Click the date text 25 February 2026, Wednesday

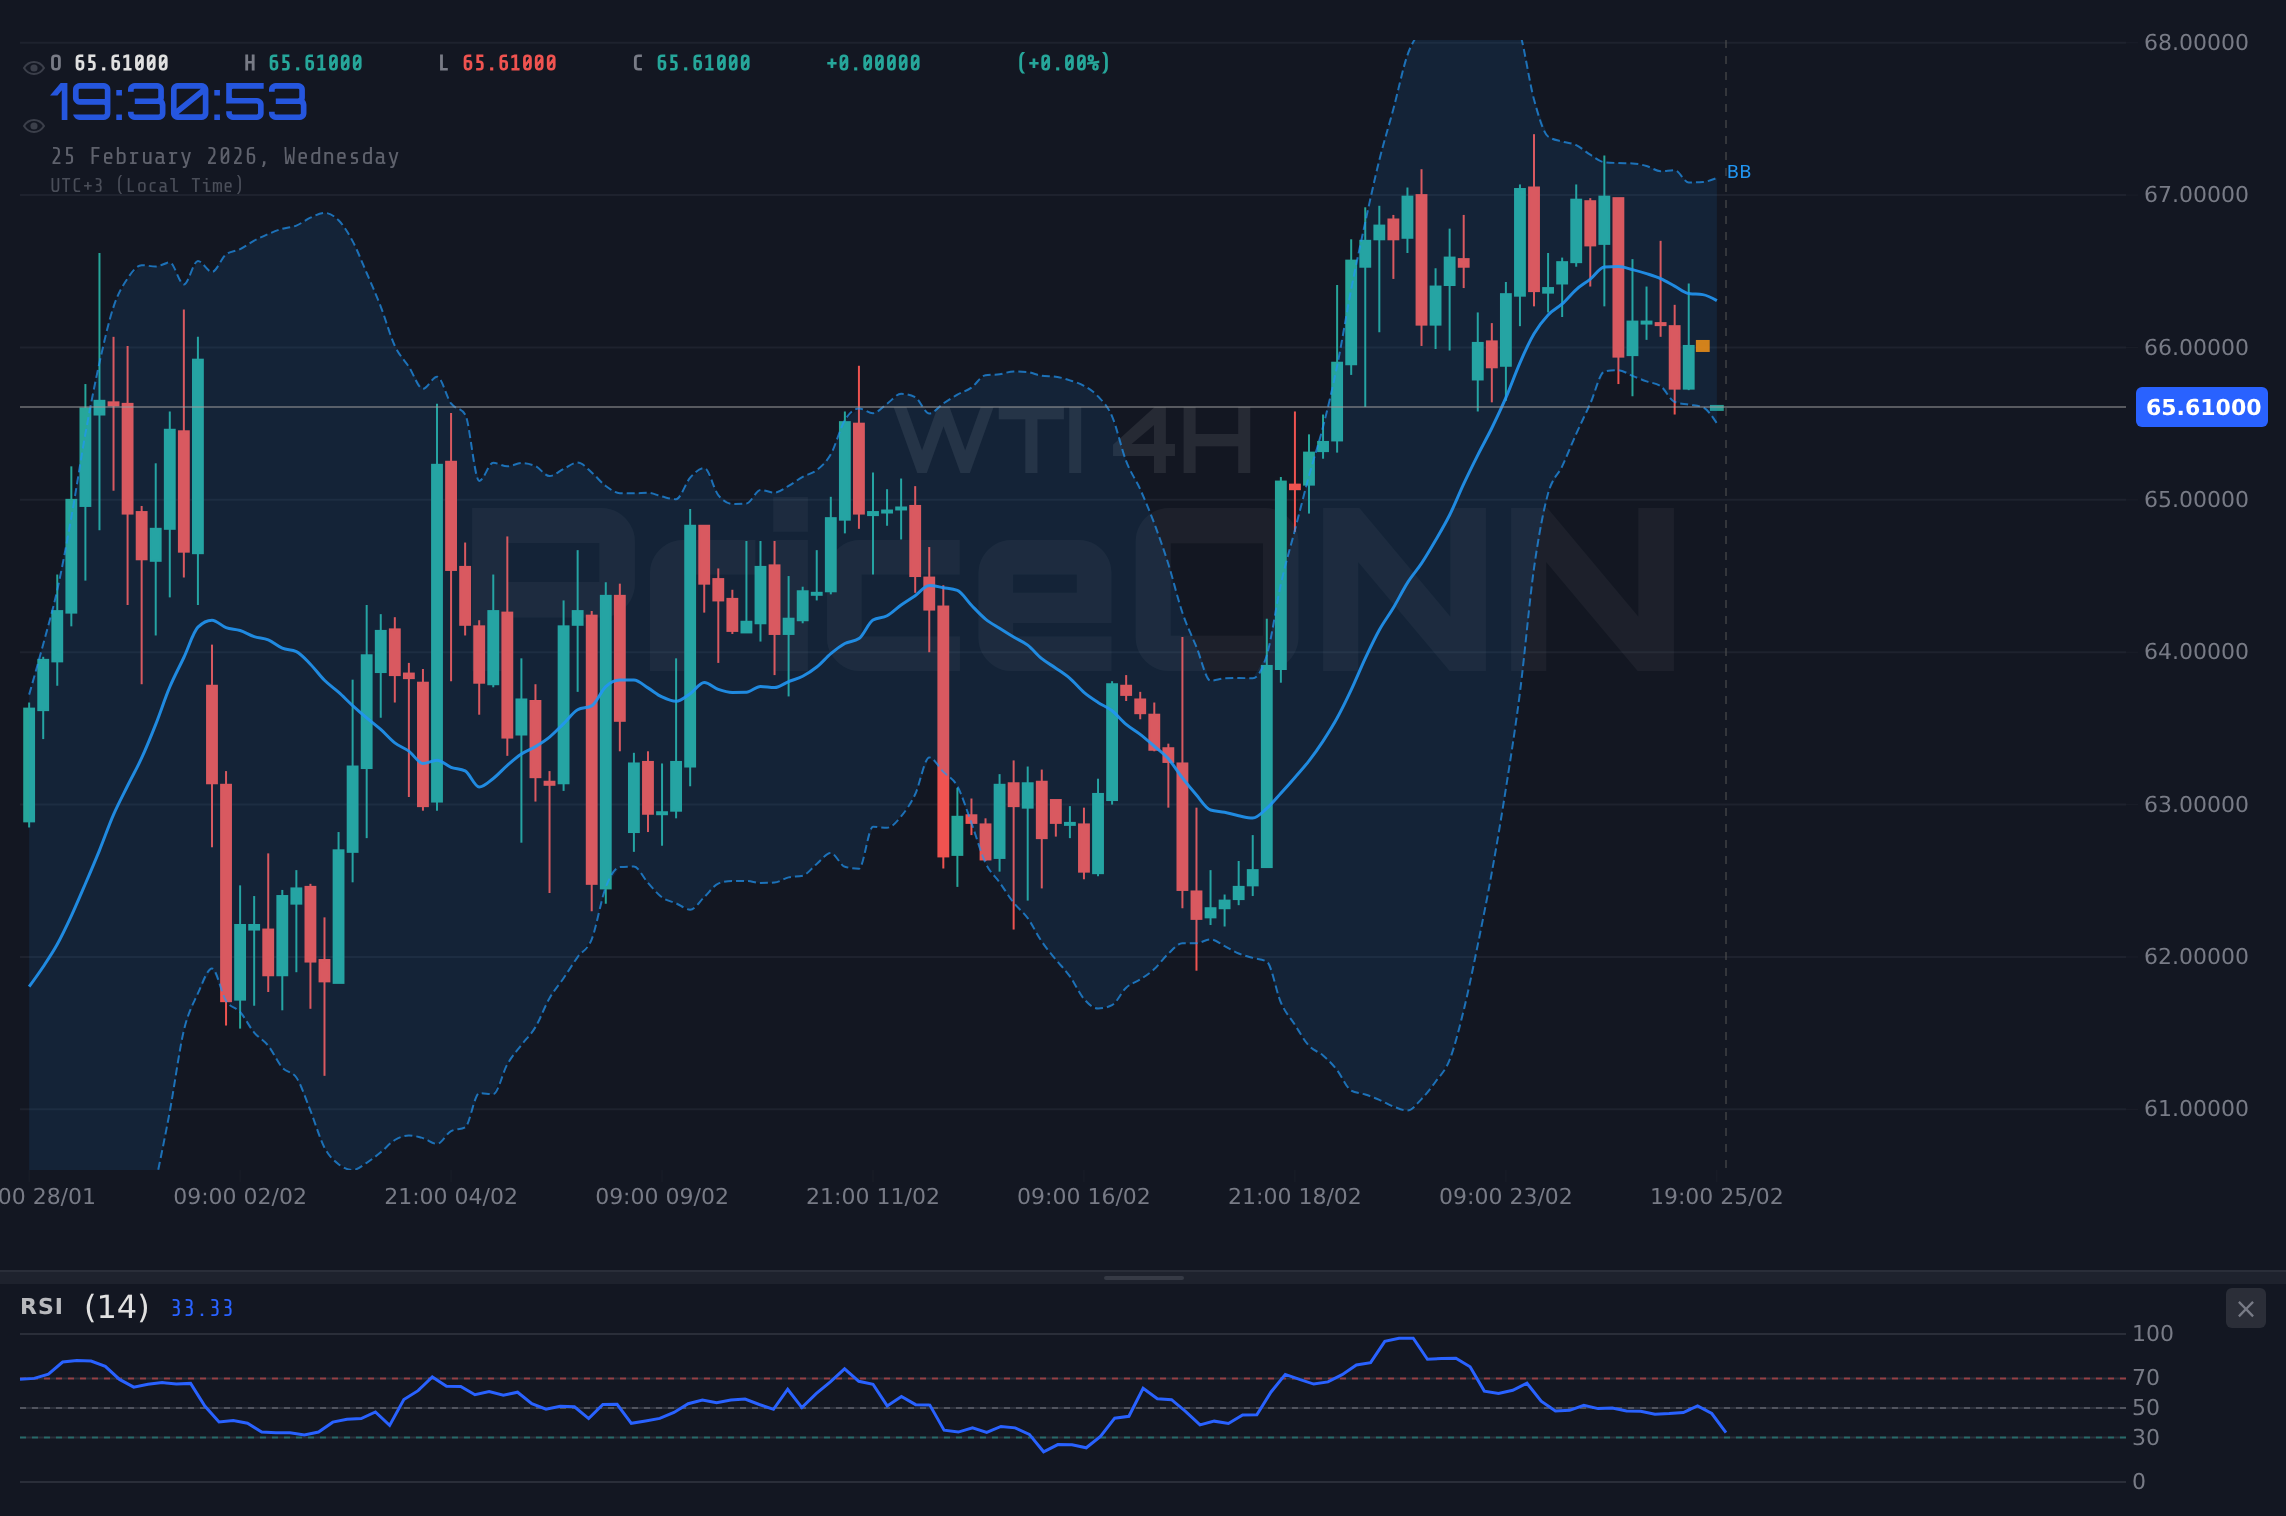(x=225, y=156)
